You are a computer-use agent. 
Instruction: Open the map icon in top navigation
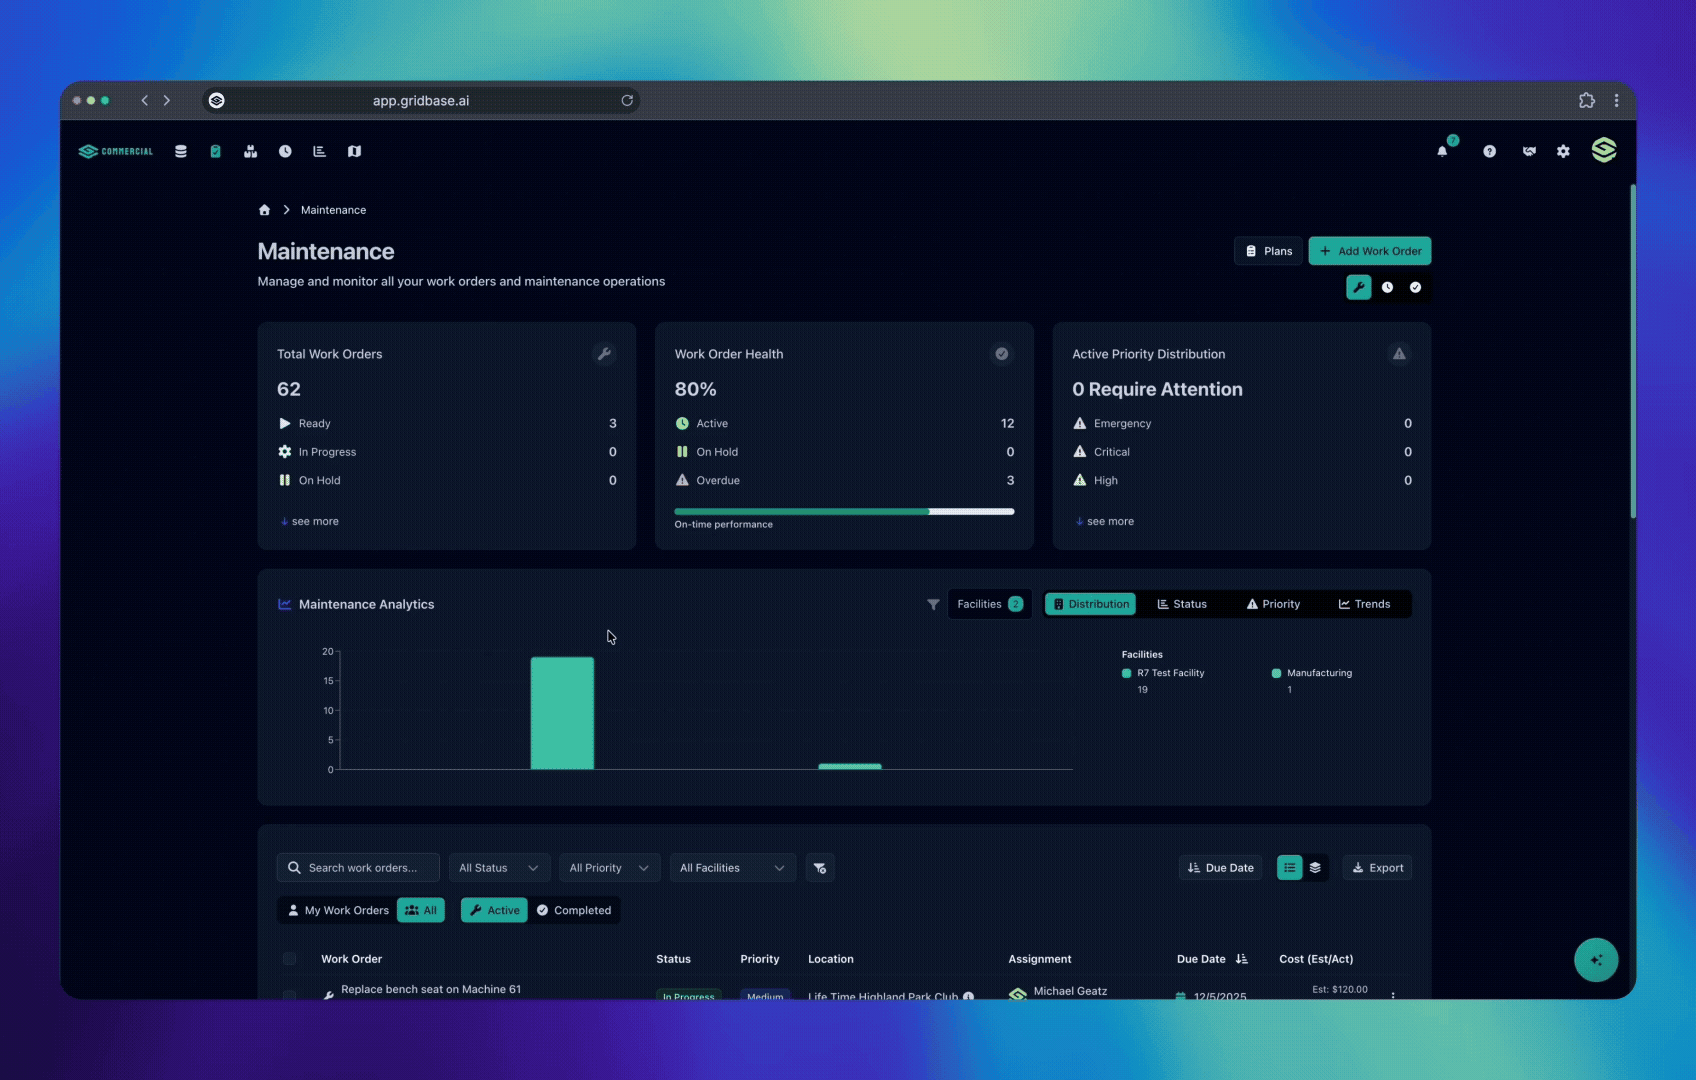(x=354, y=151)
